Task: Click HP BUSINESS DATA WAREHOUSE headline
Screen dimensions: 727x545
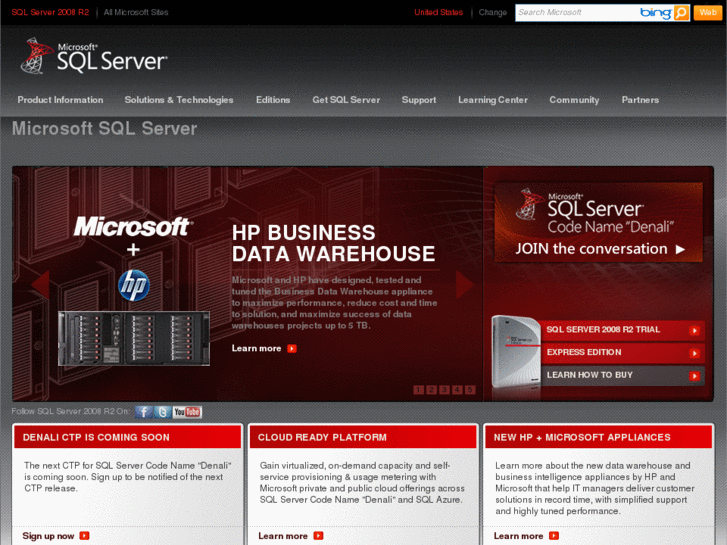Action: pyautogui.click(x=333, y=244)
